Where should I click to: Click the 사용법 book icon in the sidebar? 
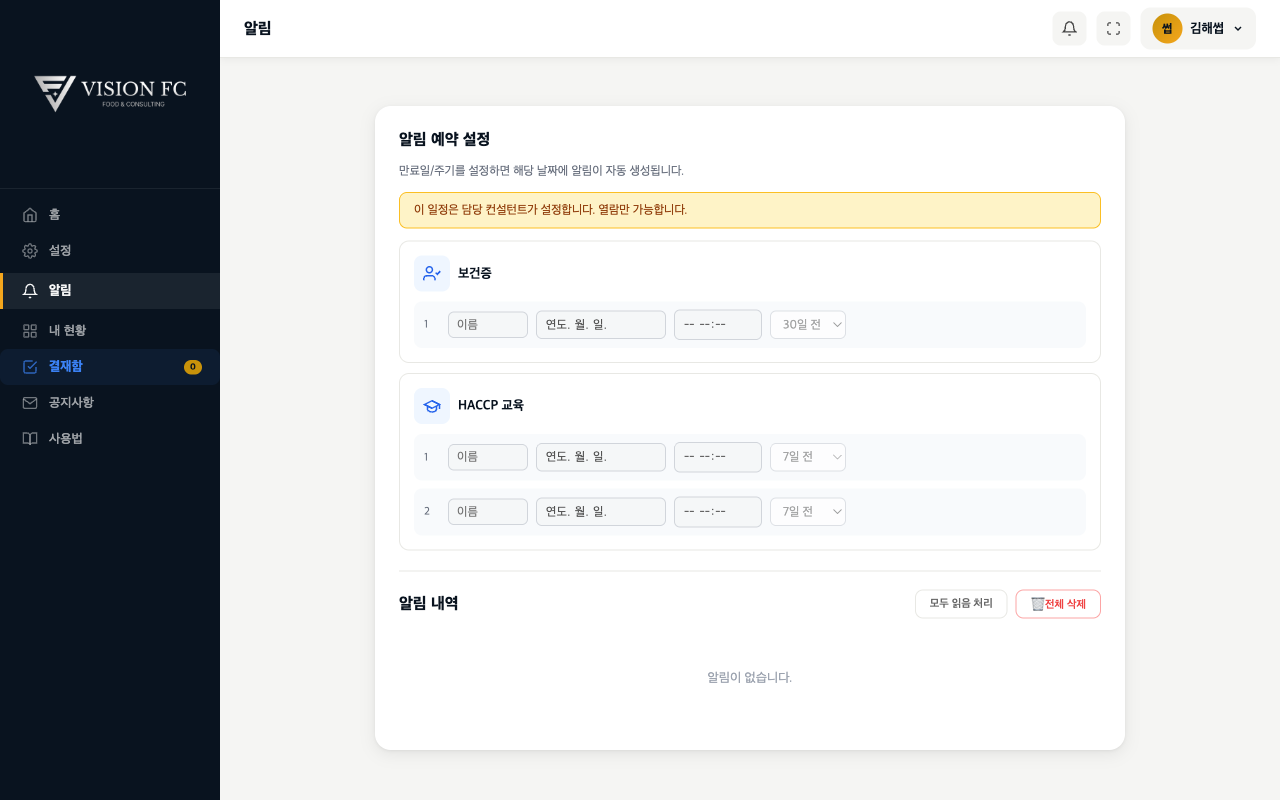pos(30,439)
